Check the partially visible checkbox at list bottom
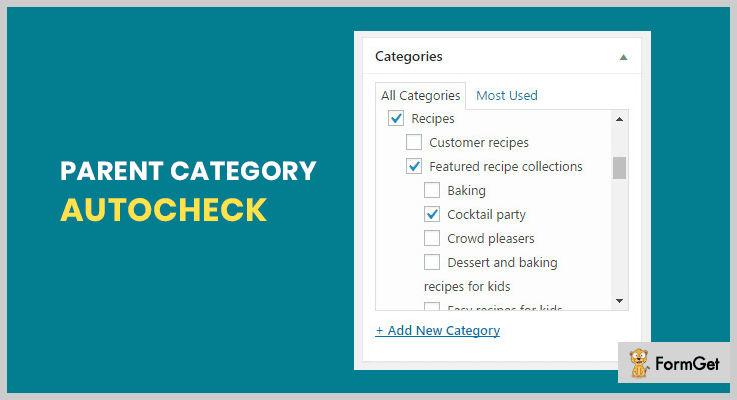This screenshot has height=400, width=737. (x=431, y=306)
